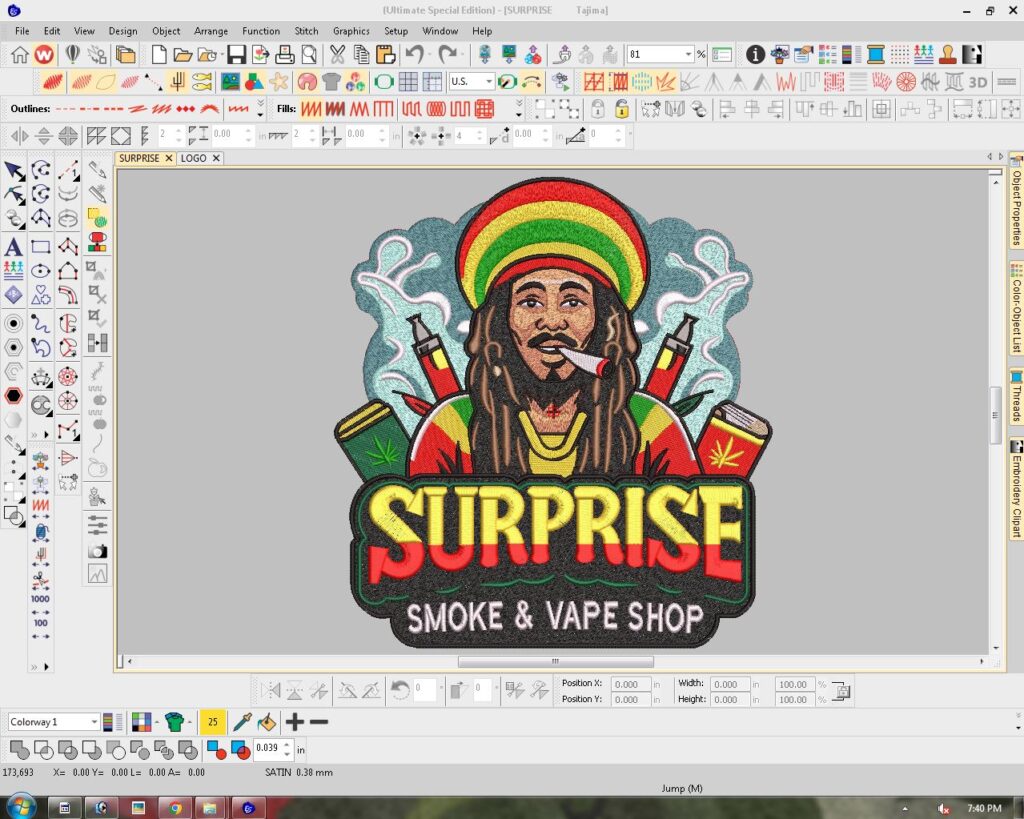1024x819 pixels.
Task: Click the black info circle icon
Action: [755, 55]
